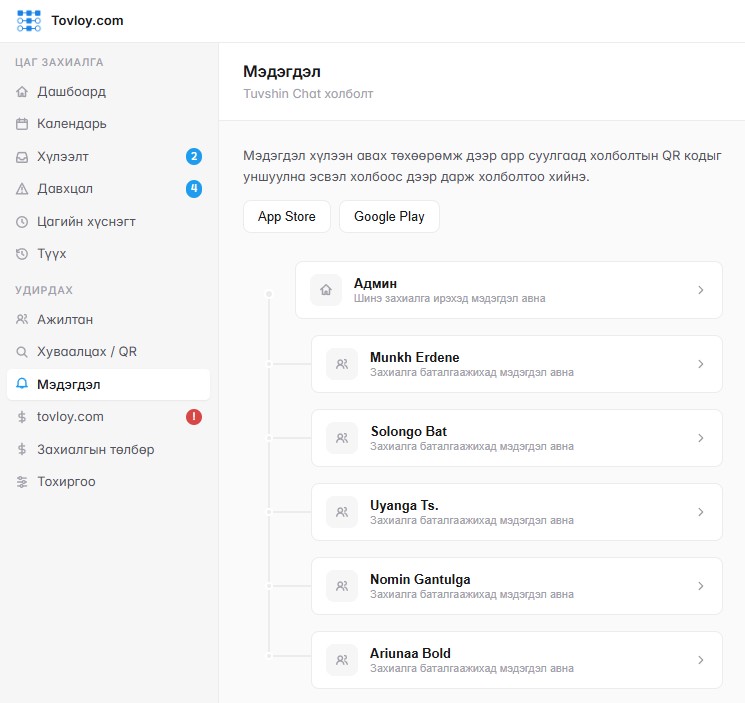Click the Давхцал warning triangle icon
This screenshot has height=703, width=745.
pyautogui.click(x=22, y=189)
